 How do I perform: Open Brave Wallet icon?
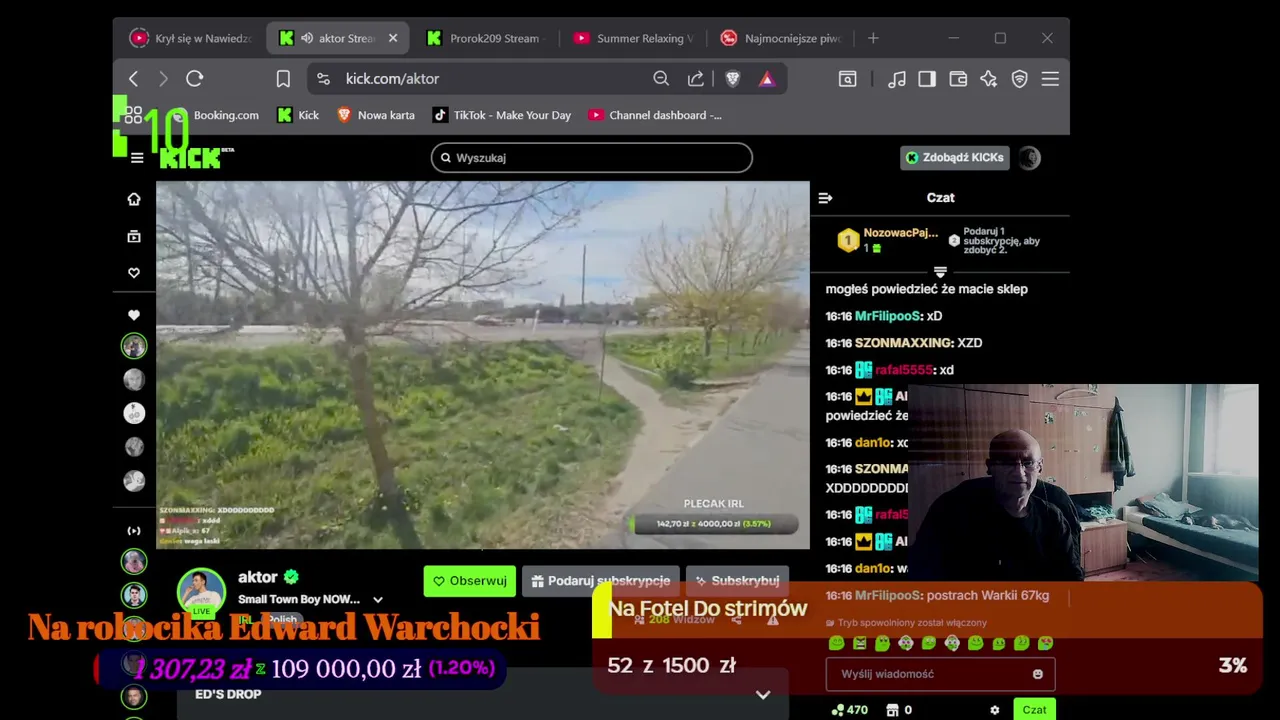tap(958, 78)
